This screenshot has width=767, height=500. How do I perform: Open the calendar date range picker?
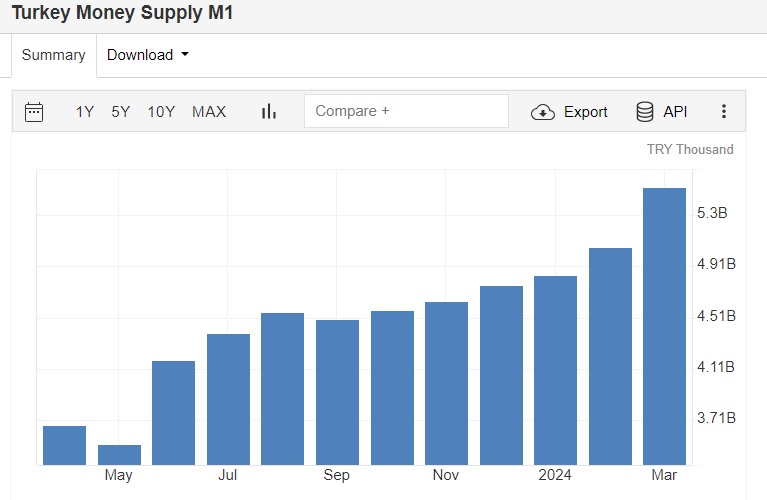(34, 112)
